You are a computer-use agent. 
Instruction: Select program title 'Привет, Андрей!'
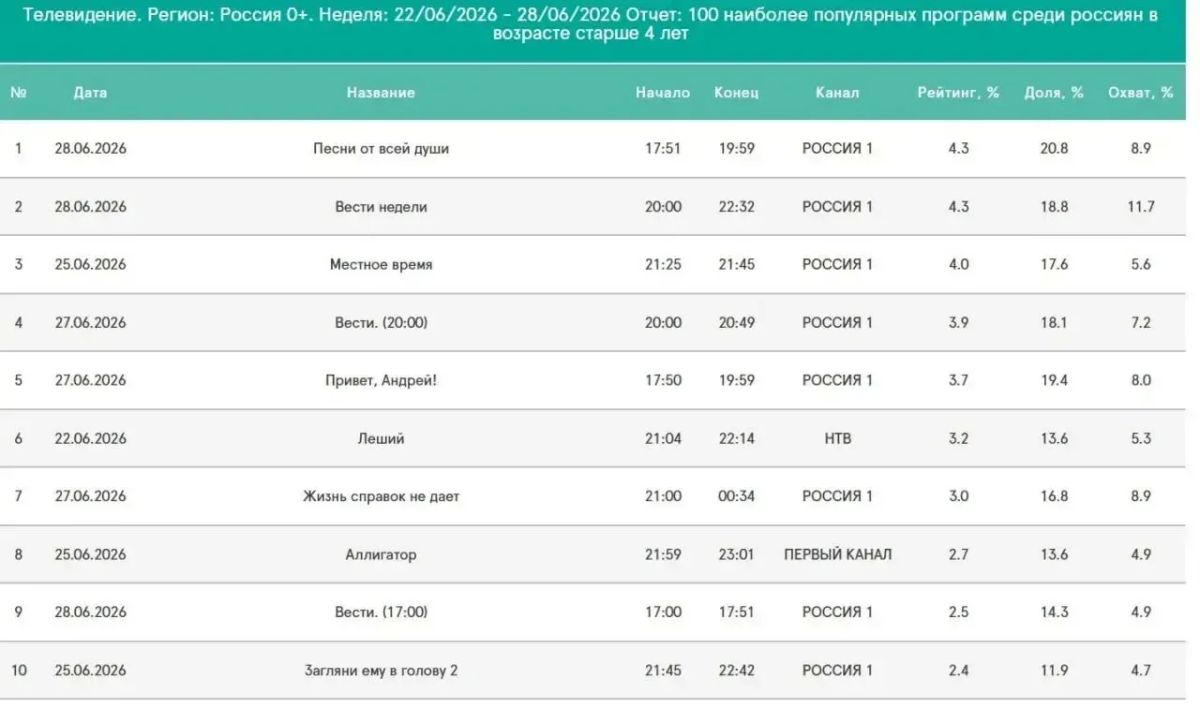point(381,380)
